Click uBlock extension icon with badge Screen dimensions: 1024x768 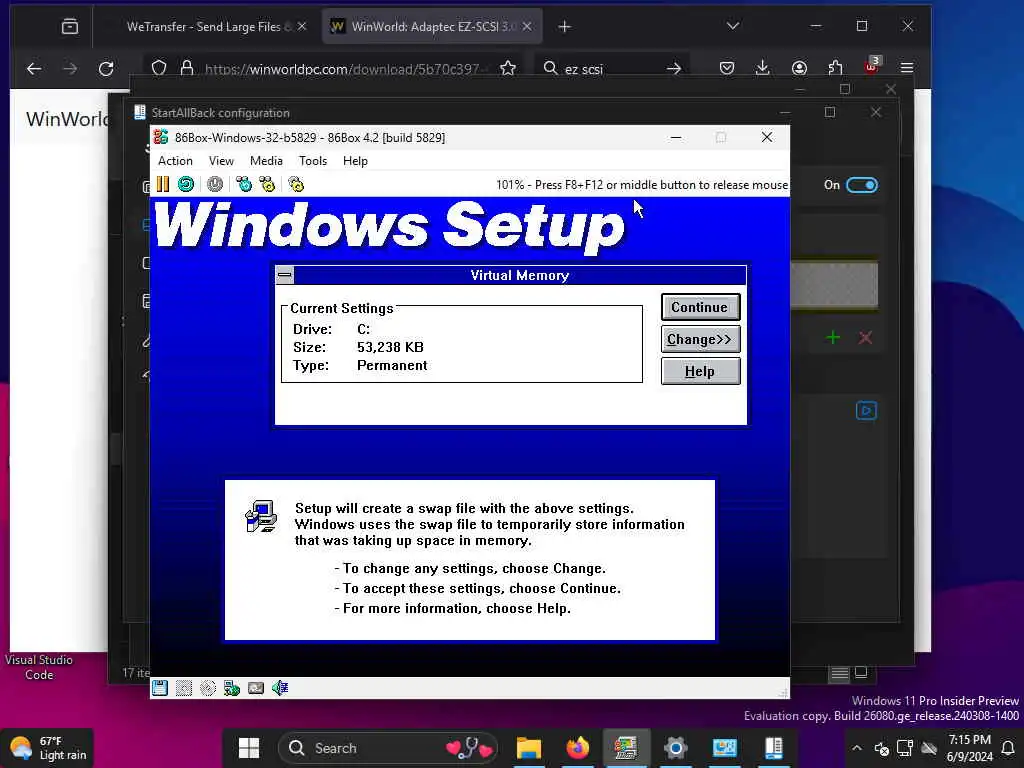872,65
